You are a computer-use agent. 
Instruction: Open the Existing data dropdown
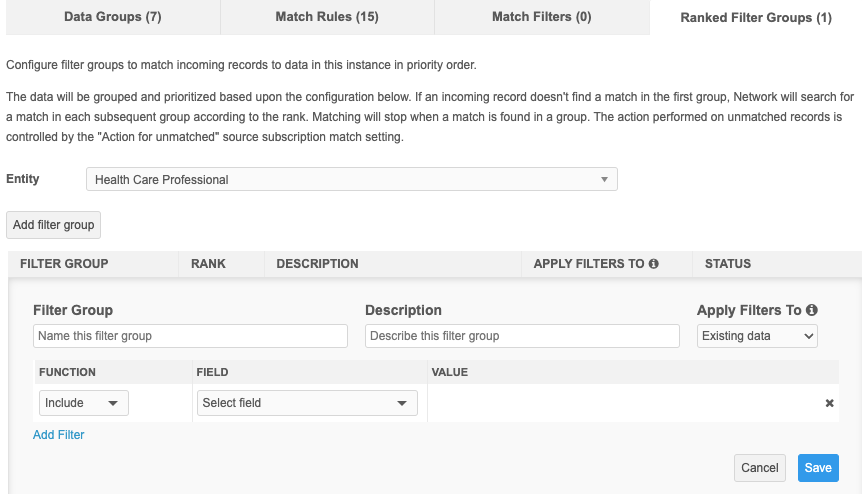click(x=757, y=336)
